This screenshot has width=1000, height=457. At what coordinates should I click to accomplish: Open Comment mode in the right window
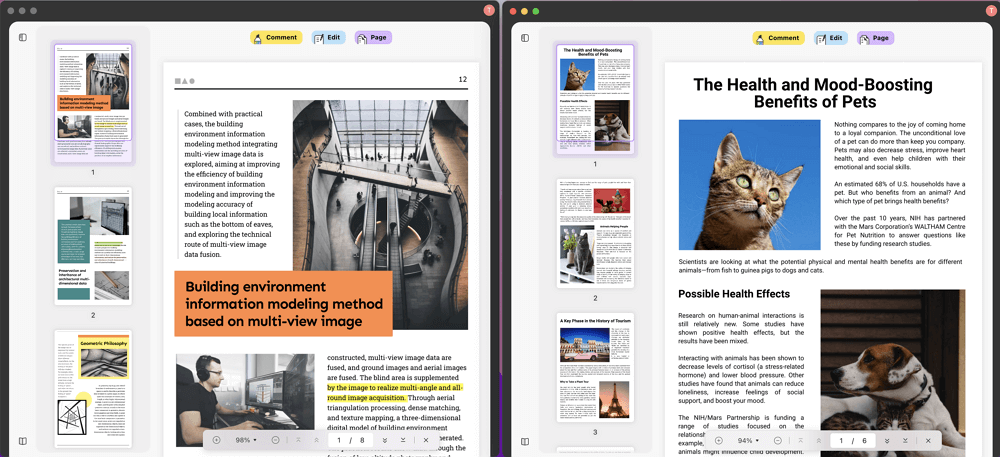point(778,38)
